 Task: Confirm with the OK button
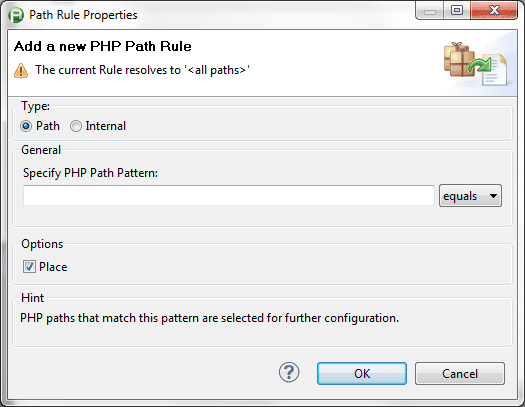[362, 374]
